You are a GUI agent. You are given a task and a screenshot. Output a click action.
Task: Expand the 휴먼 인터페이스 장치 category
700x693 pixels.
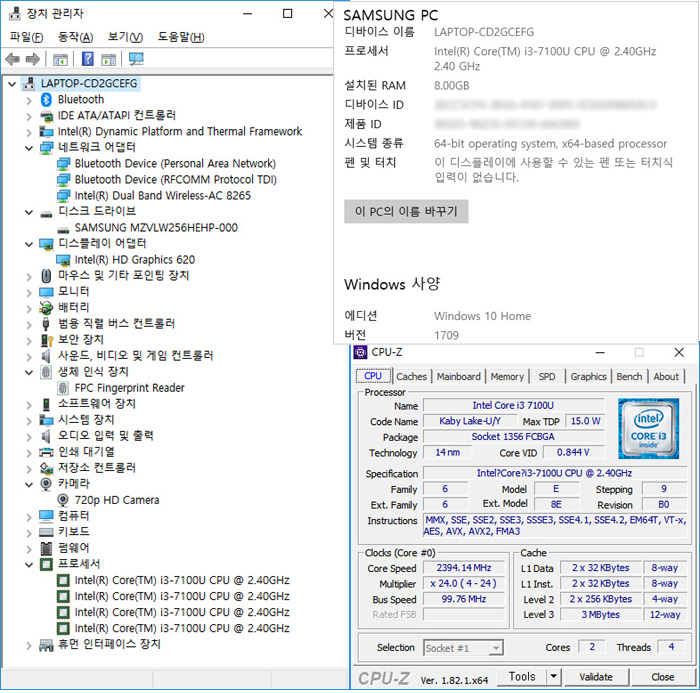(x=29, y=645)
